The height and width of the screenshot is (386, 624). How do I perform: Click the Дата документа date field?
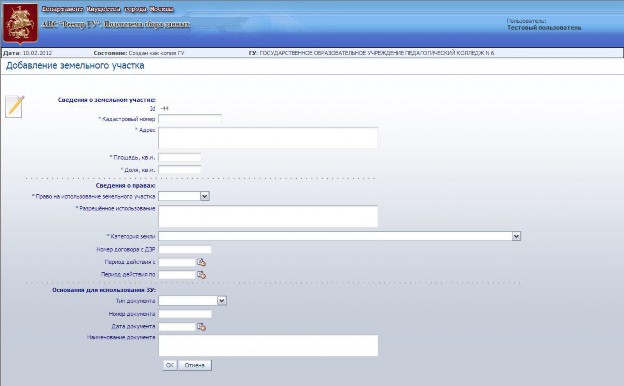click(177, 327)
